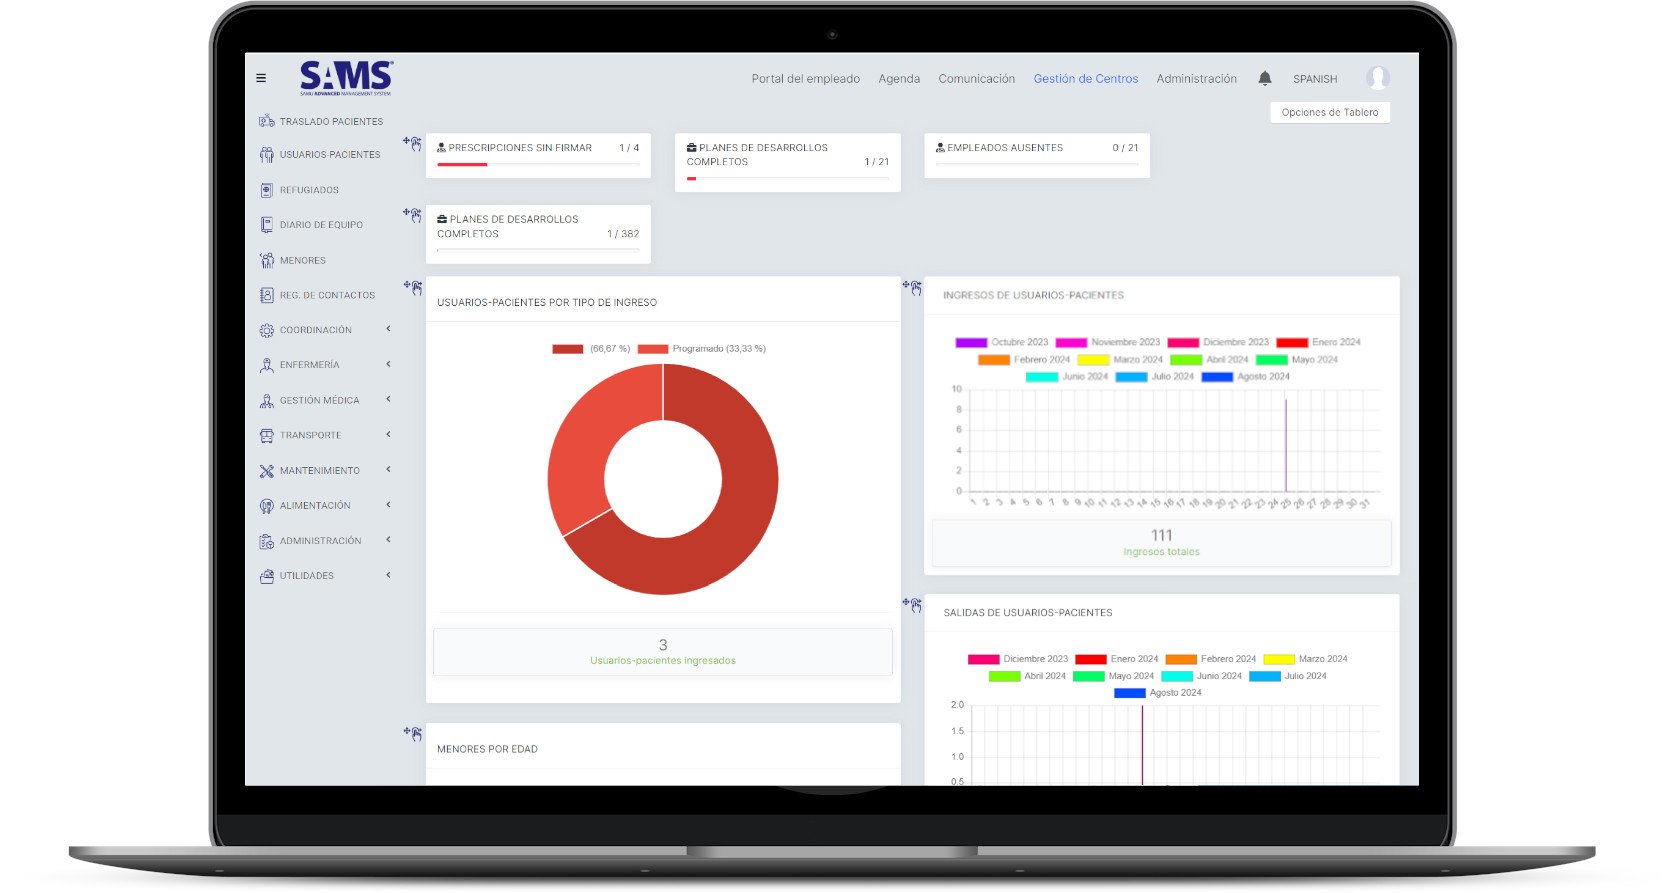The height and width of the screenshot is (893, 1665).
Task: Click move handle of Menores por Edad widget
Action: pos(412,733)
